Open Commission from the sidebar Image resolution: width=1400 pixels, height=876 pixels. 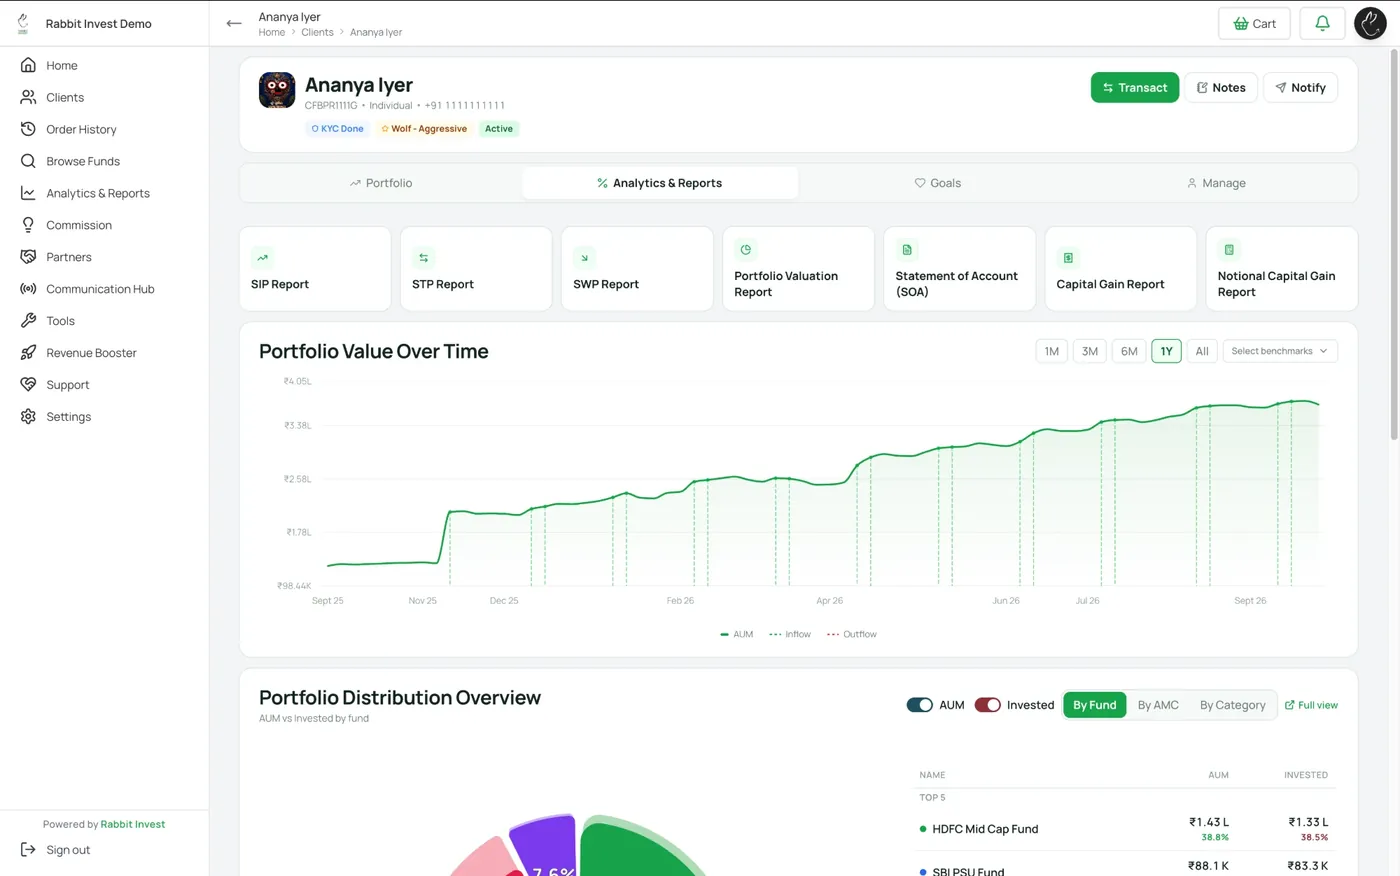79,225
